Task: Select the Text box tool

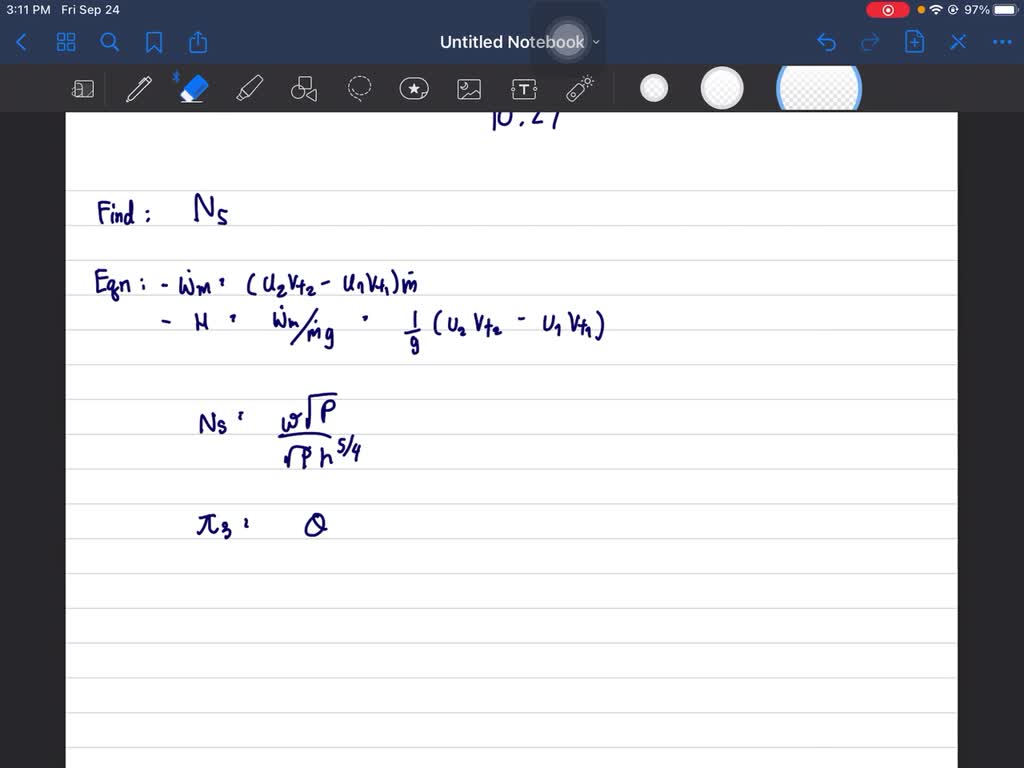Action: coord(523,88)
